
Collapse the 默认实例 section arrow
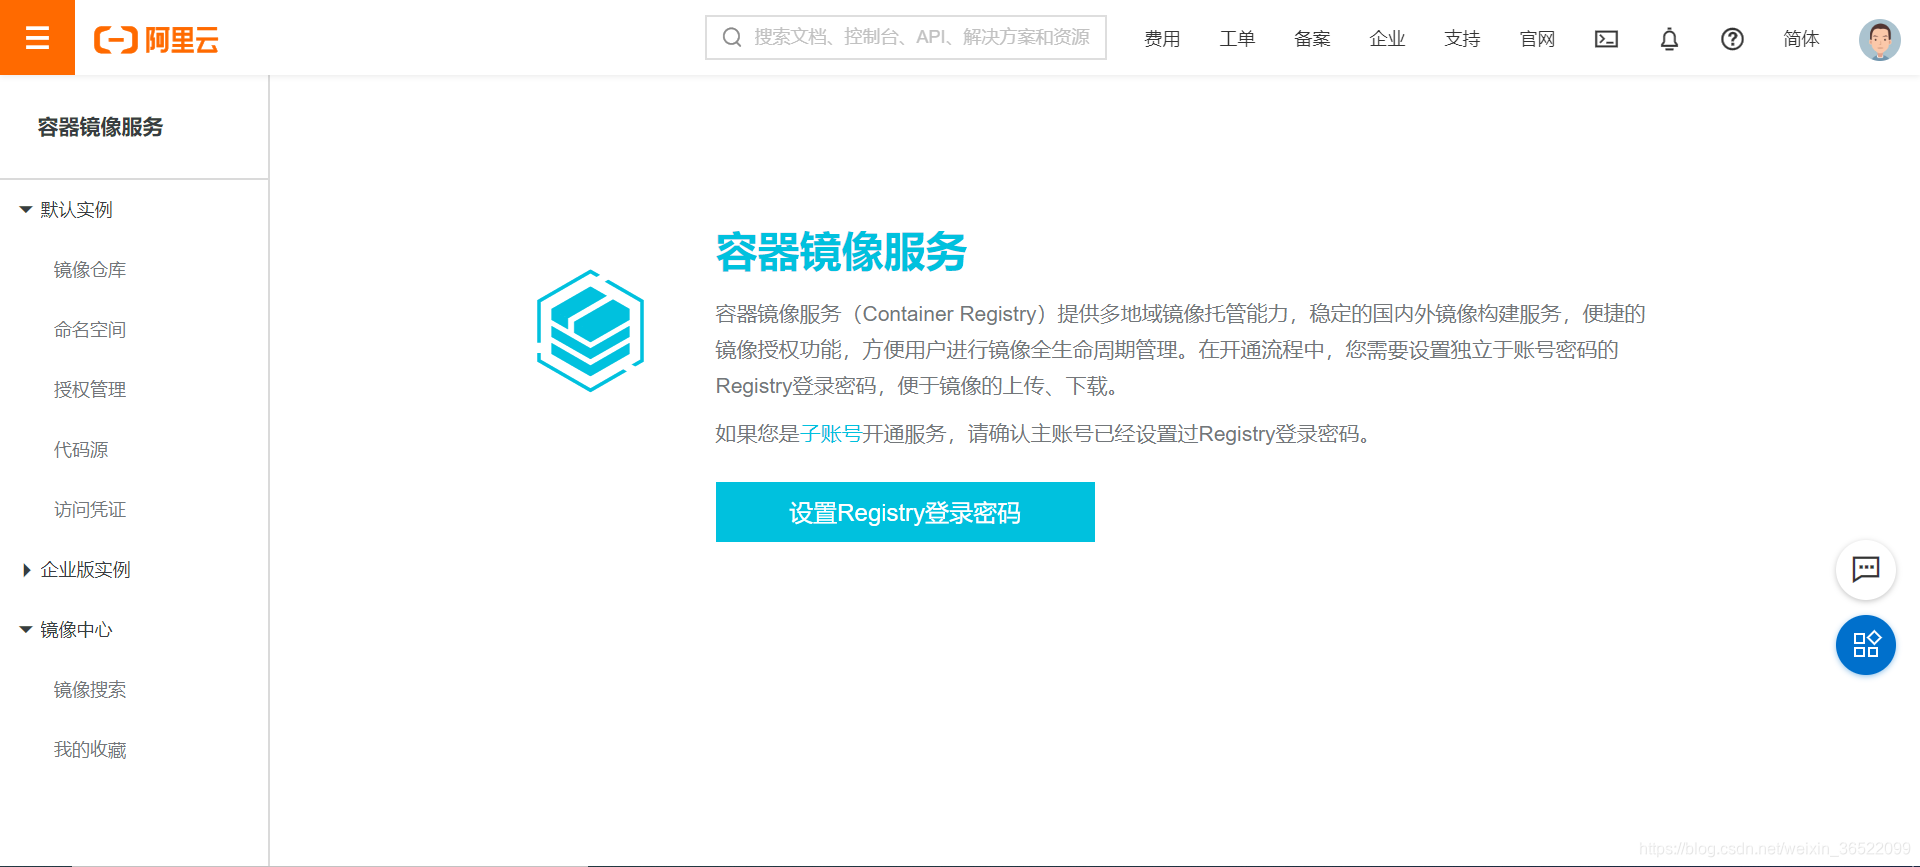pyautogui.click(x=26, y=210)
